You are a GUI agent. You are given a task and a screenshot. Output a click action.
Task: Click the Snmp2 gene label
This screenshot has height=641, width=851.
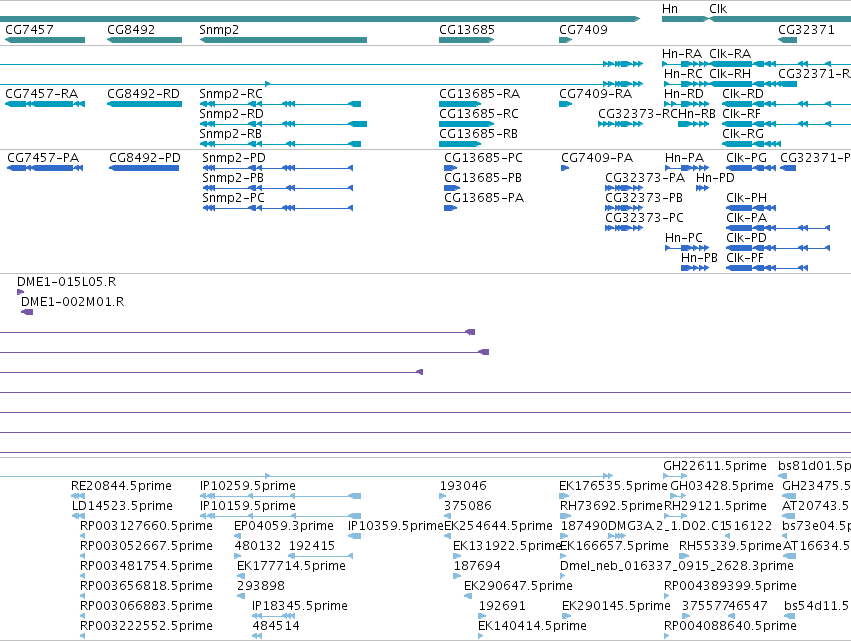click(x=219, y=30)
